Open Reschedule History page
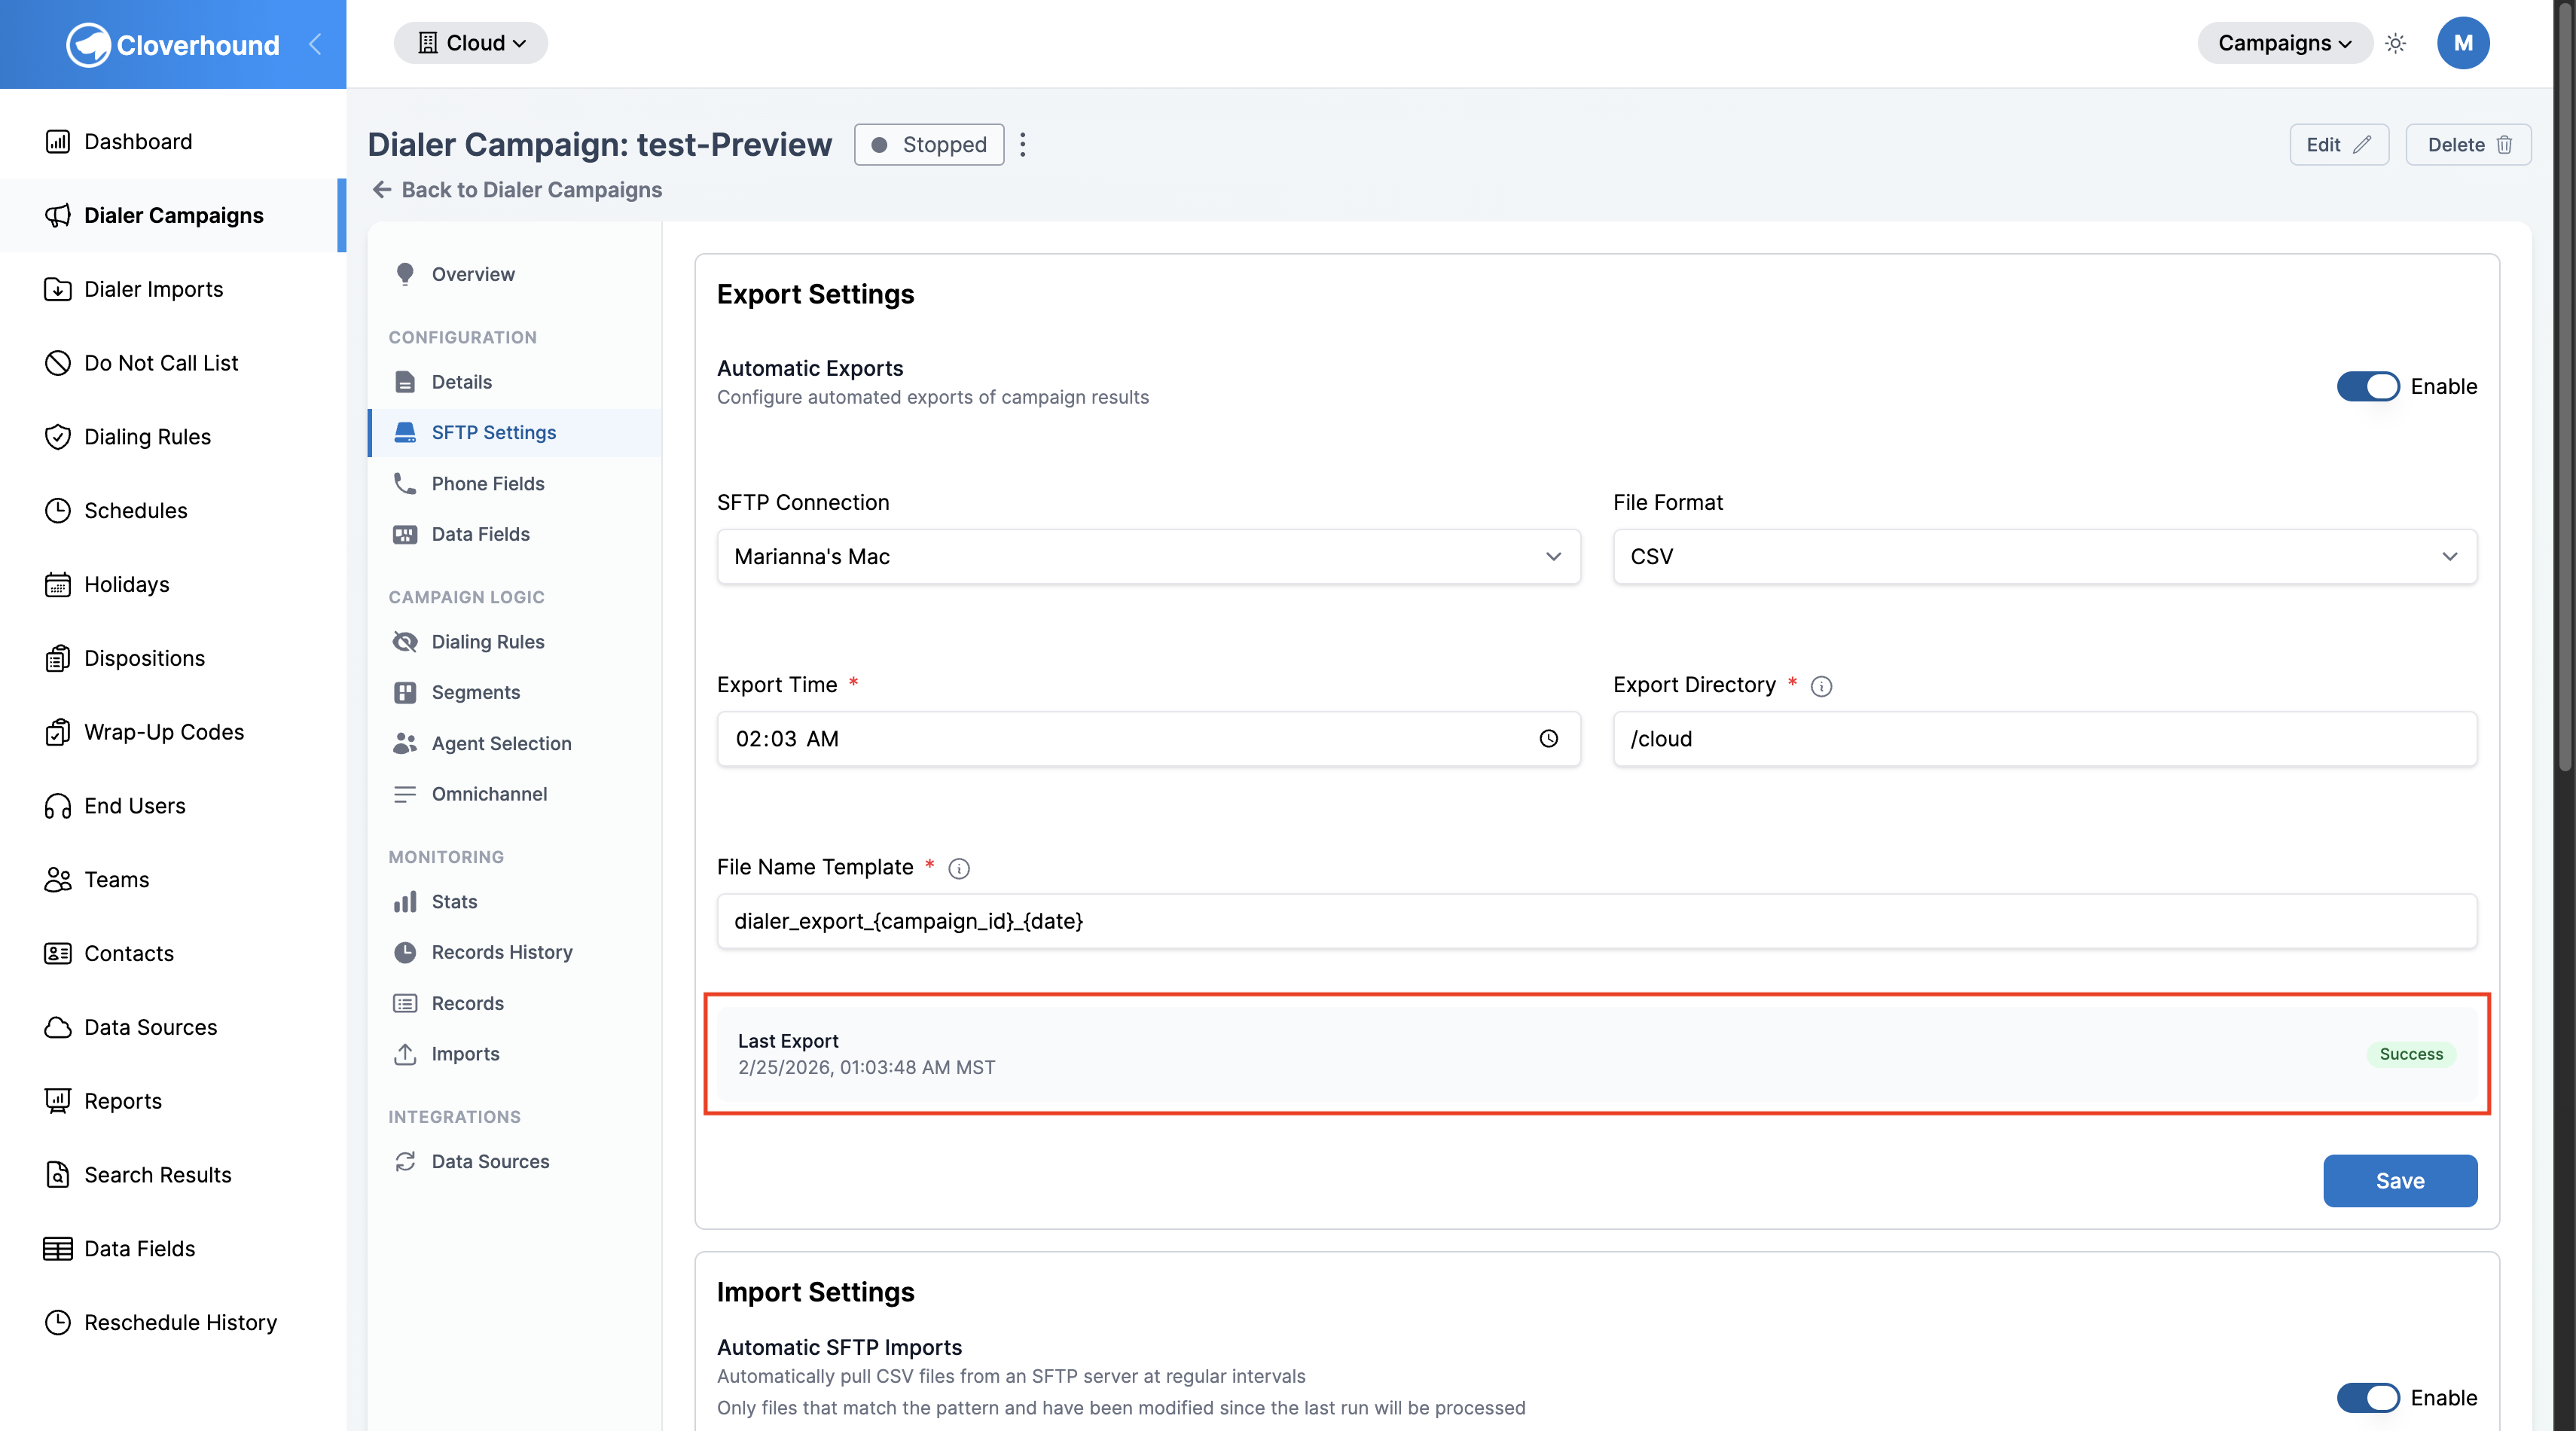Image resolution: width=2576 pixels, height=1431 pixels. click(x=172, y=1322)
